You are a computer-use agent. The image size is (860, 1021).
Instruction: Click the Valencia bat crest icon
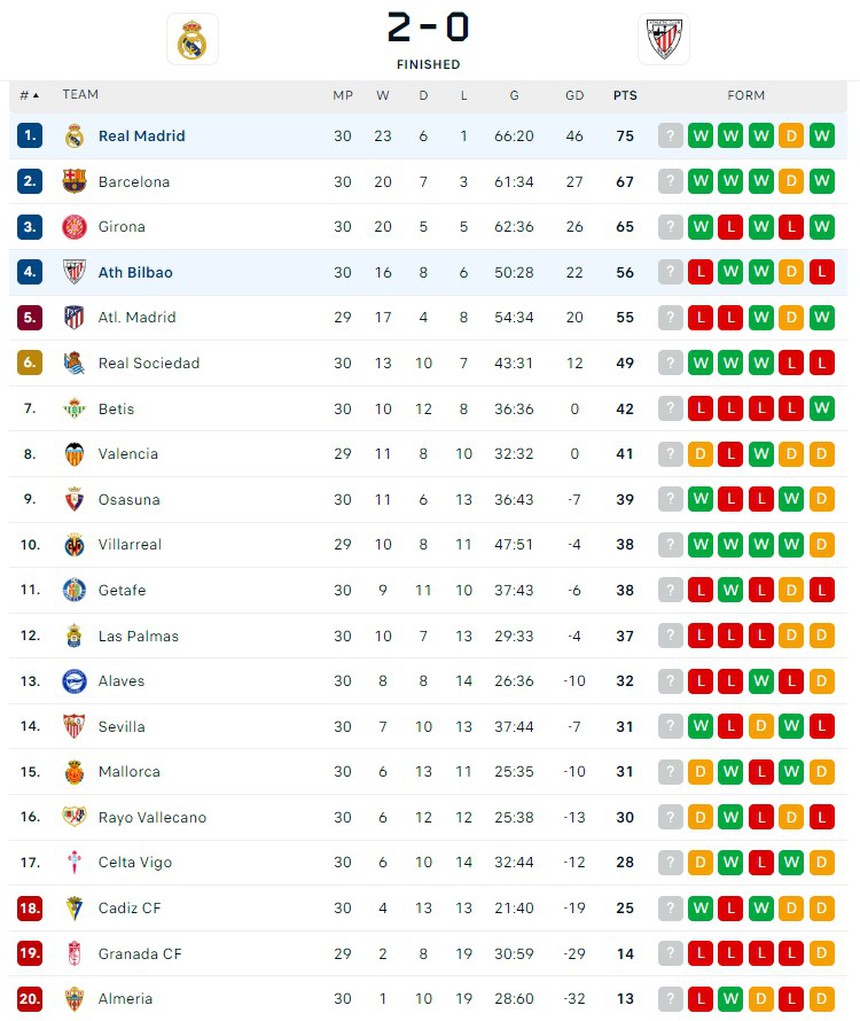pyautogui.click(x=74, y=454)
